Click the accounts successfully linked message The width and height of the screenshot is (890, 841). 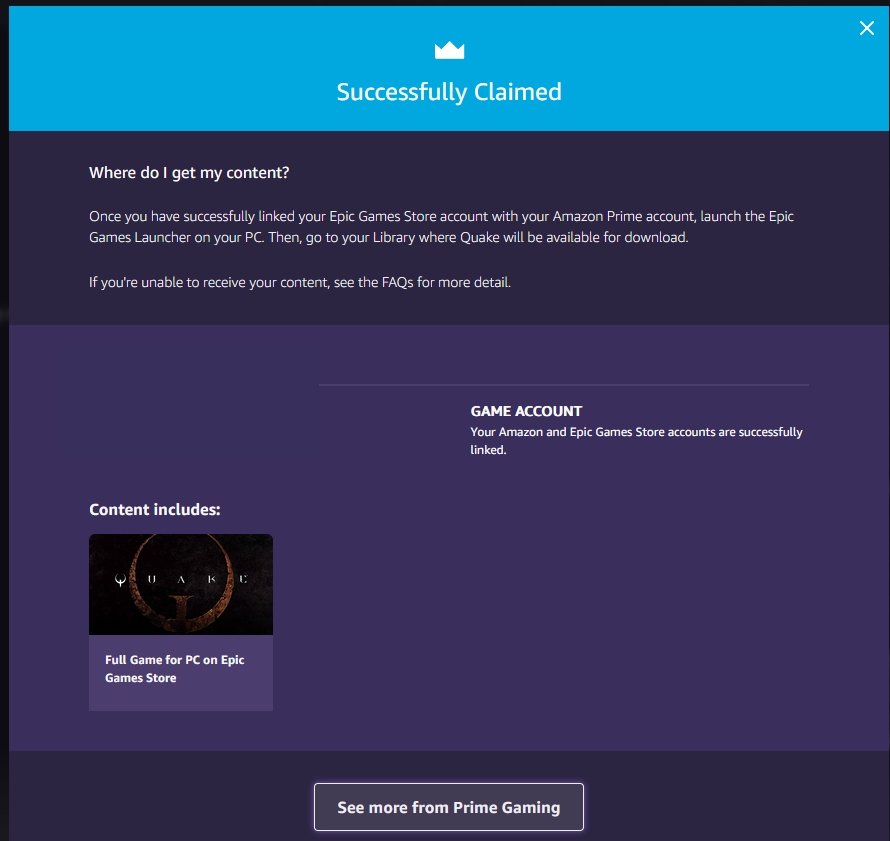[636, 440]
